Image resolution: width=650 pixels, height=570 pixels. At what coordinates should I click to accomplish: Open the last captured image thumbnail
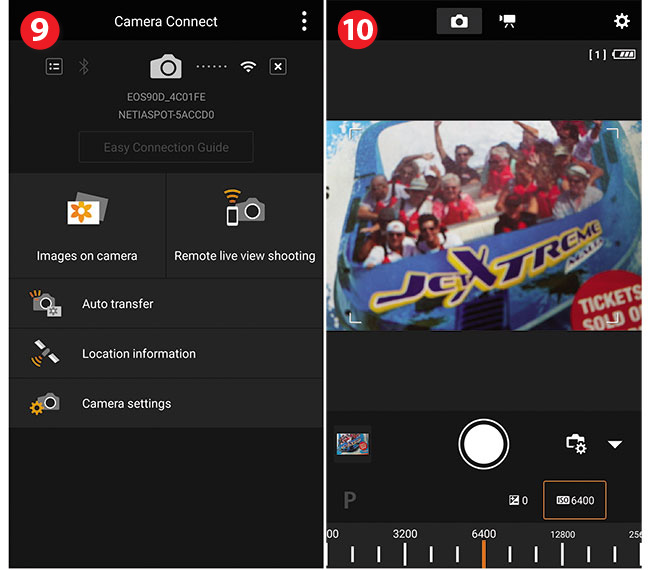coord(353,443)
